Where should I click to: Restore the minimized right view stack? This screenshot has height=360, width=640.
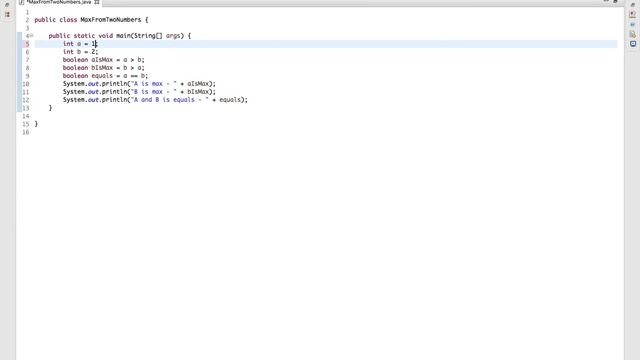pyautogui.click(x=633, y=5)
